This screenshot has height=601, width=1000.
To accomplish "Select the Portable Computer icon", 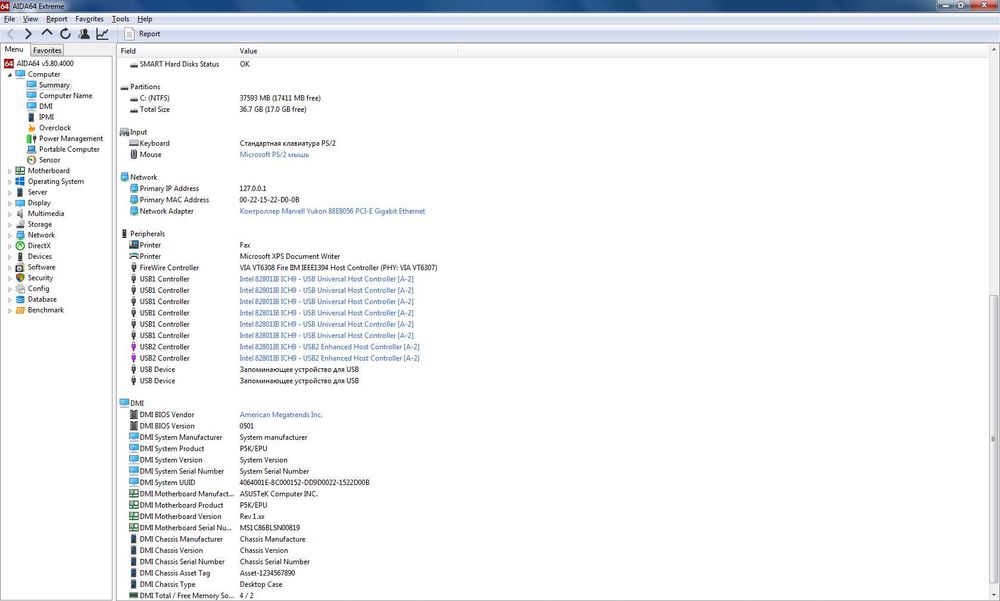I will (x=31, y=149).
